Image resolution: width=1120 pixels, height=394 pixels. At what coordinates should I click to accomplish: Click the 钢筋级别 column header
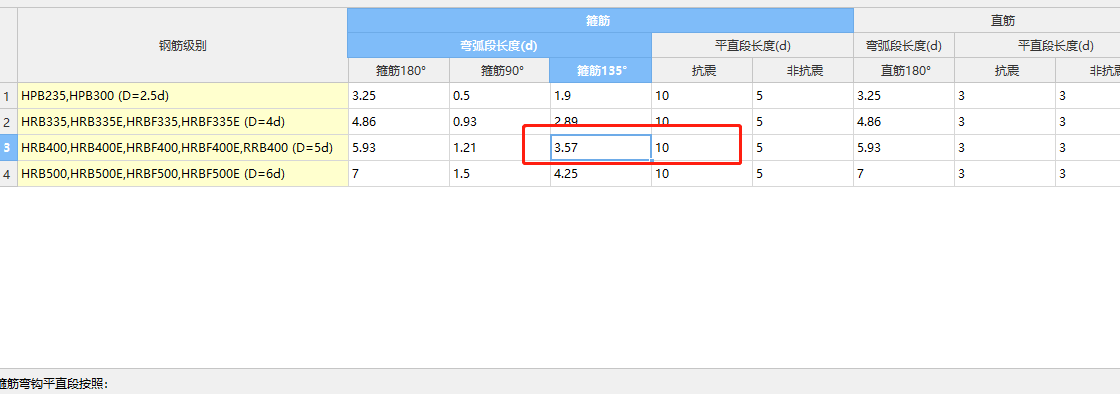pyautogui.click(x=183, y=46)
